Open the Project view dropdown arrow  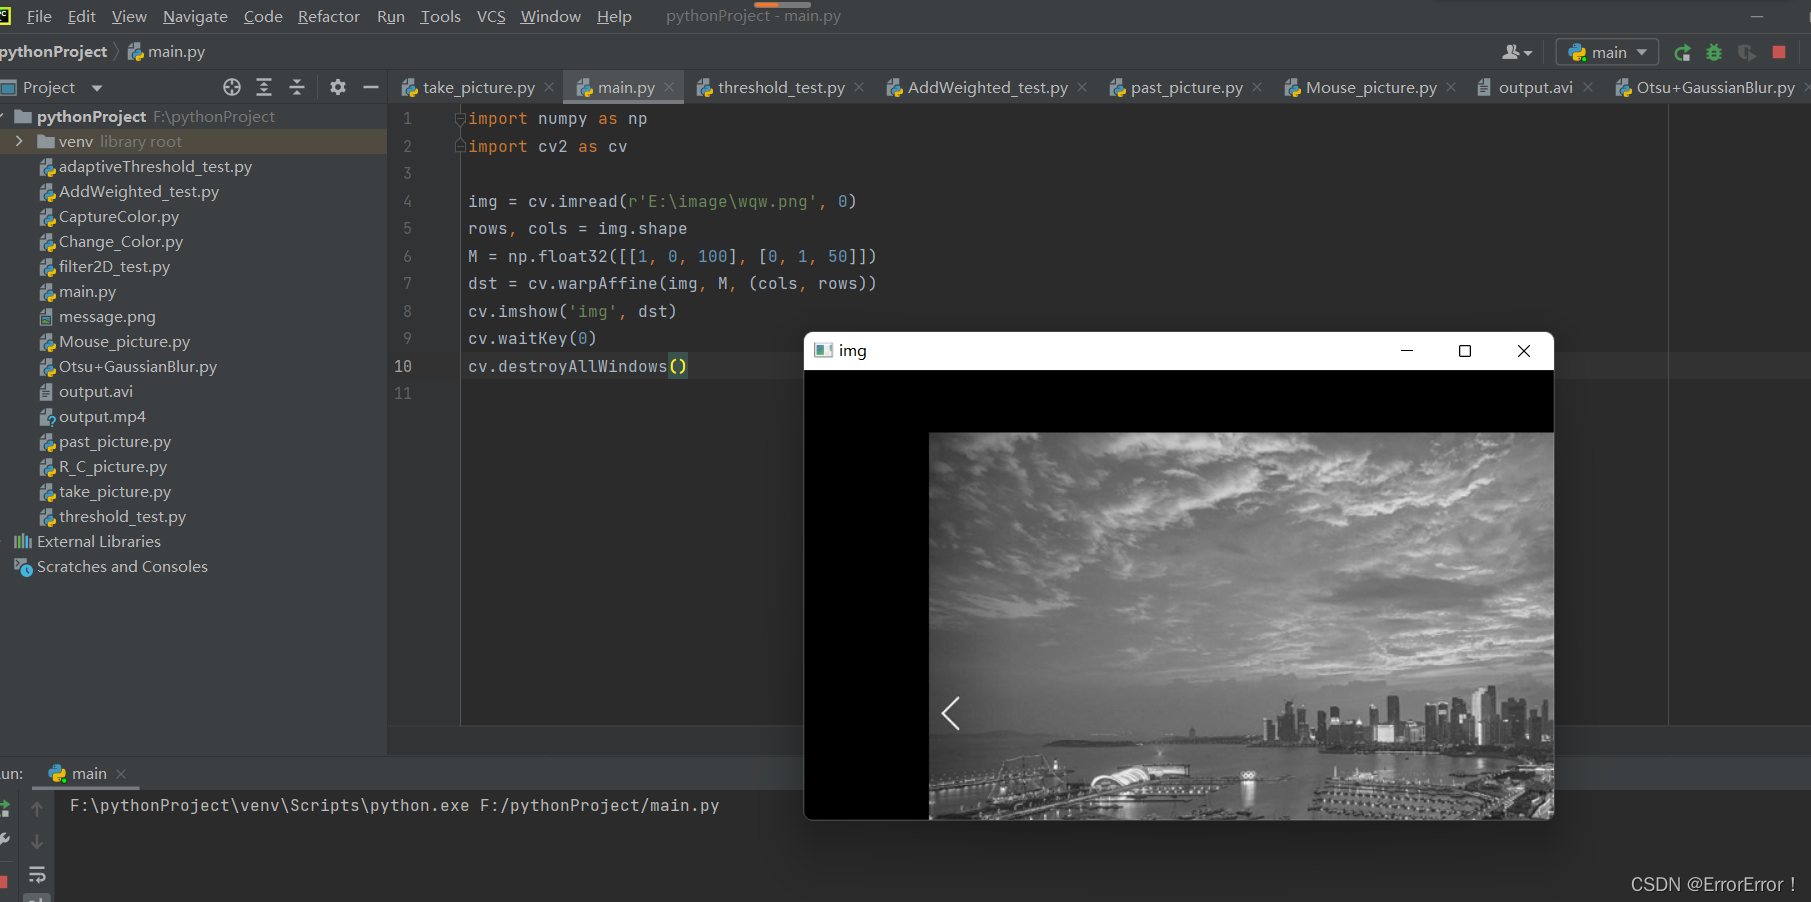97,88
